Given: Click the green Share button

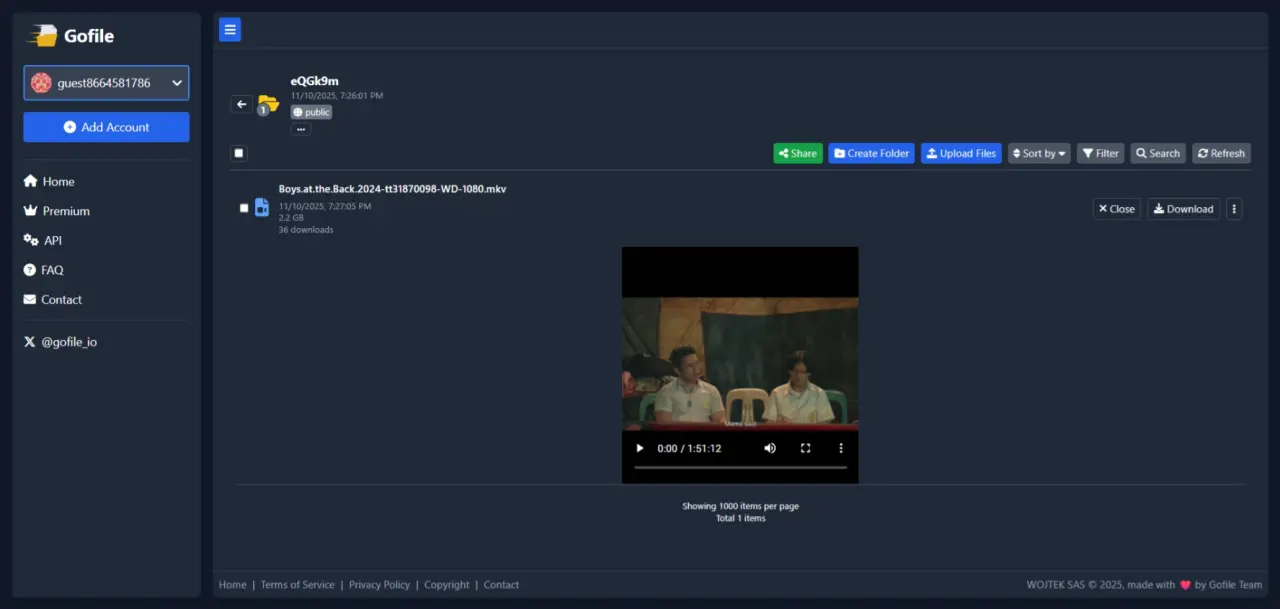Looking at the screenshot, I should pos(798,153).
